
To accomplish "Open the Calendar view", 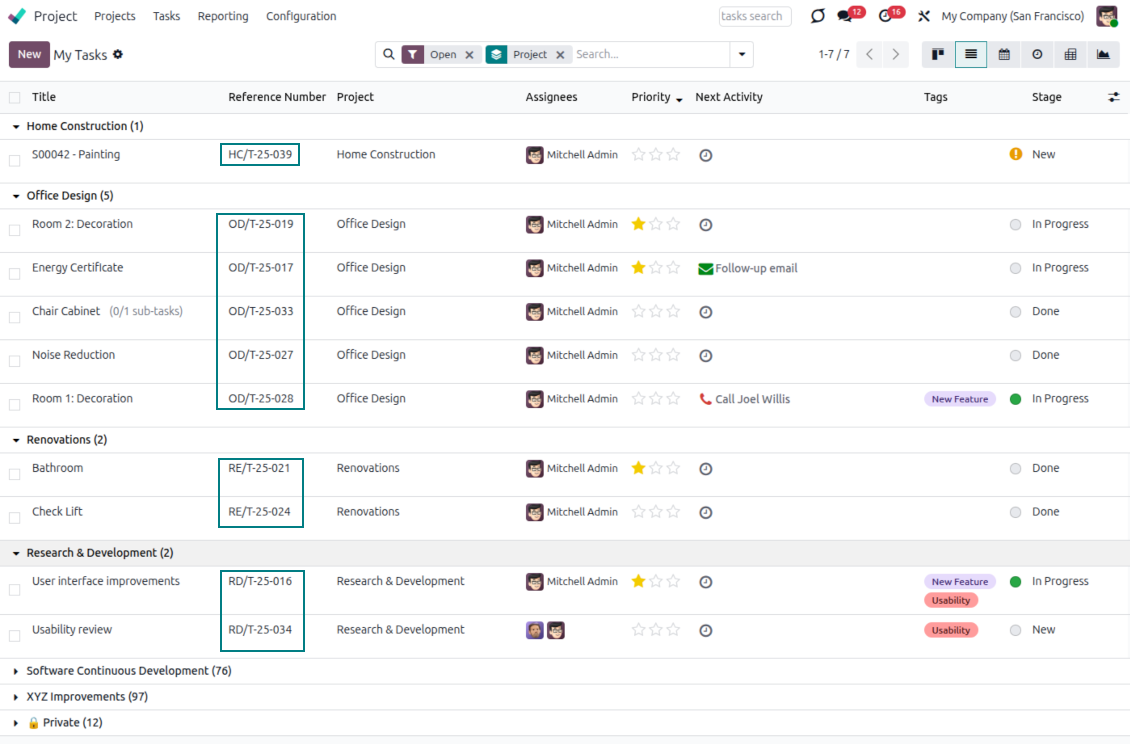I will [x=1004, y=54].
